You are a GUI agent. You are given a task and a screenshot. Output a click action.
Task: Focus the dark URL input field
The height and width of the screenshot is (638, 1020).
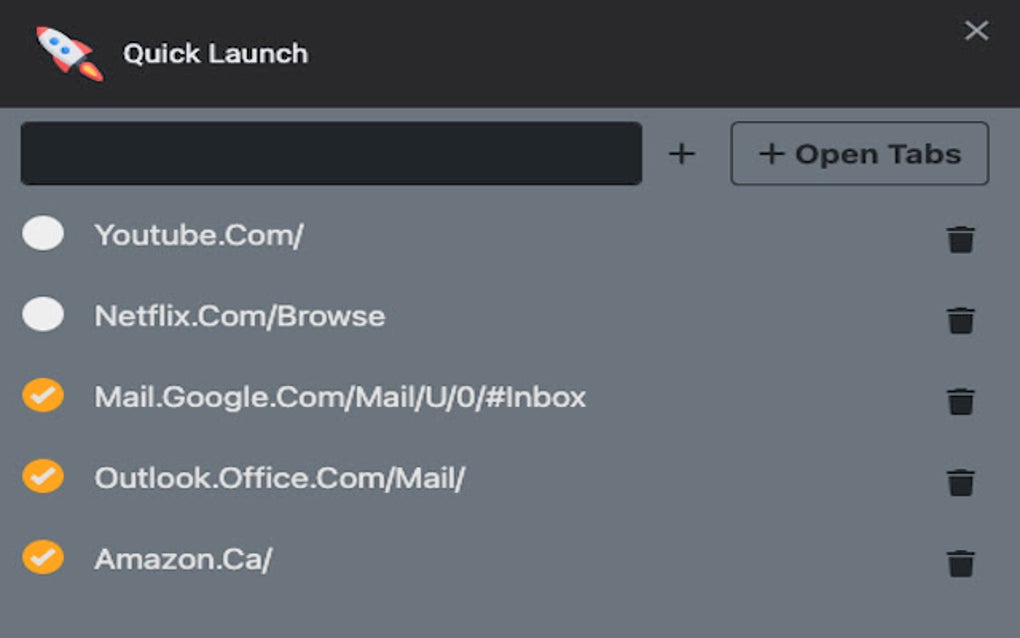331,153
